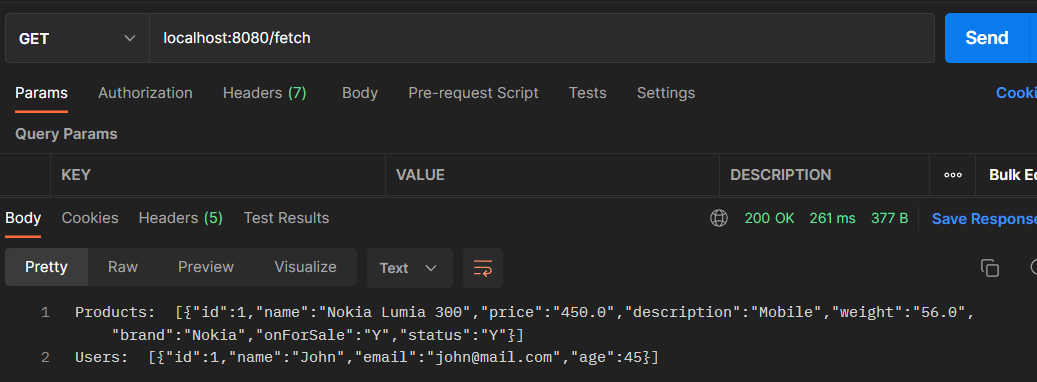Click the request URL field
This screenshot has width=1037, height=382.
[542, 38]
